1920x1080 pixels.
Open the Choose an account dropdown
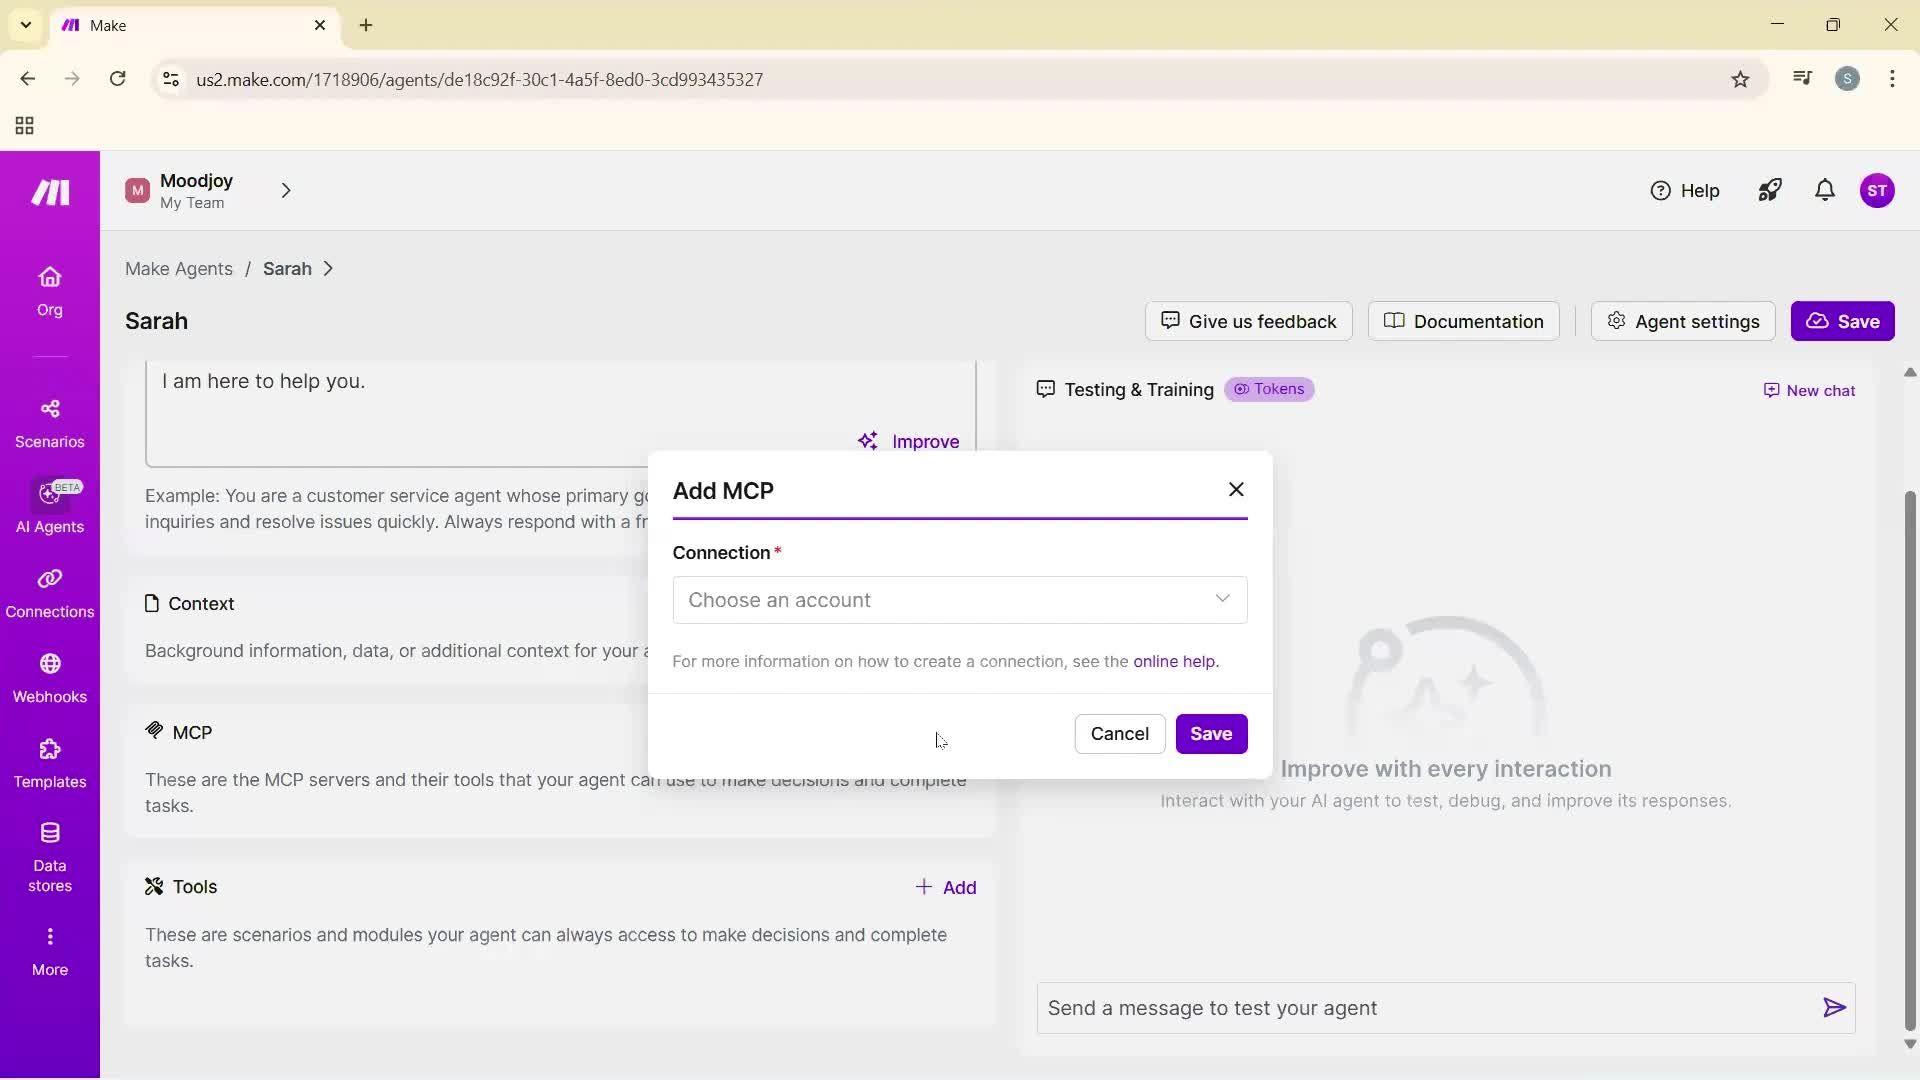tap(959, 600)
